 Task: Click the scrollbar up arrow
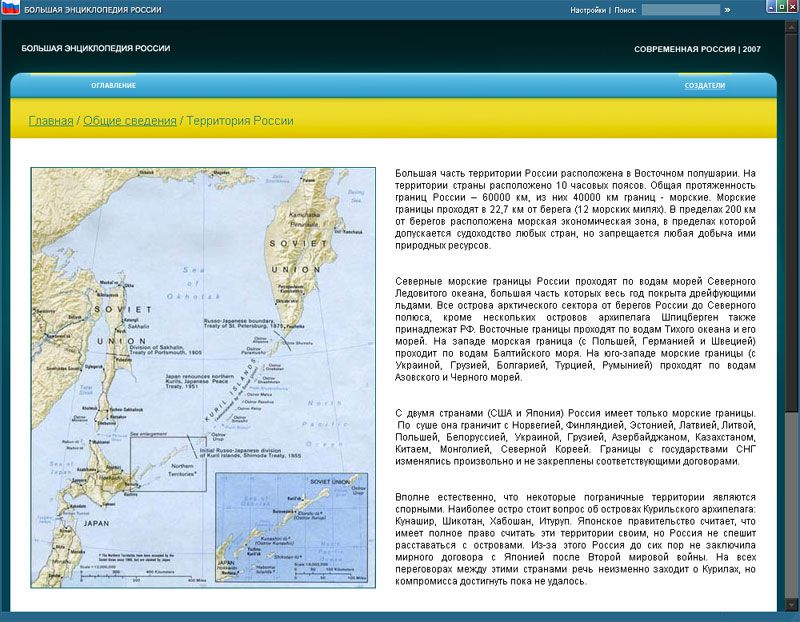pyautogui.click(x=792, y=27)
